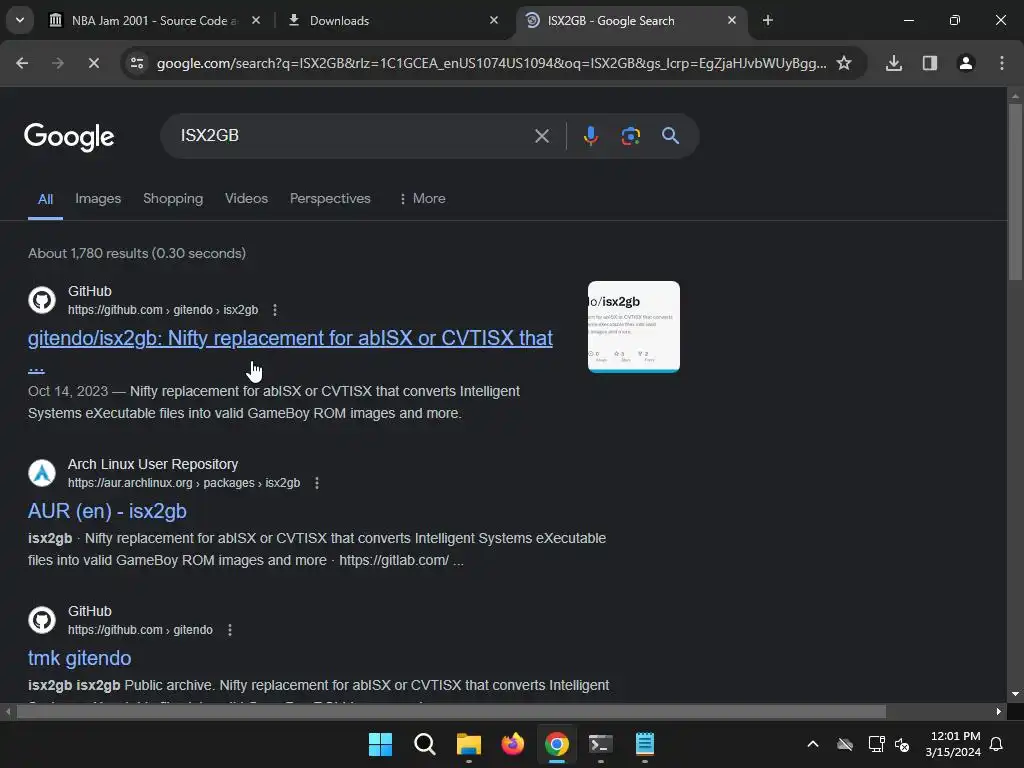Click GitHub favicon of tmk gitendo result
1024x768 pixels.
pos(42,620)
